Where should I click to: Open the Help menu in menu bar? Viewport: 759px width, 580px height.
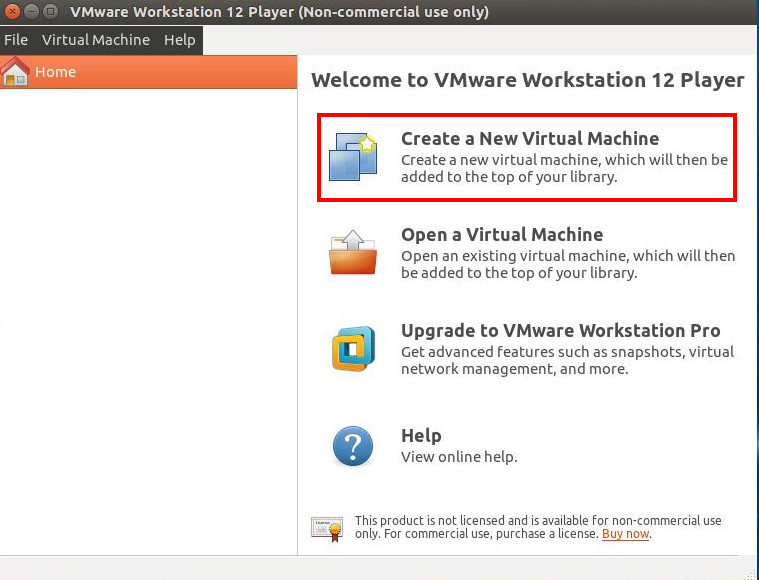coord(180,40)
